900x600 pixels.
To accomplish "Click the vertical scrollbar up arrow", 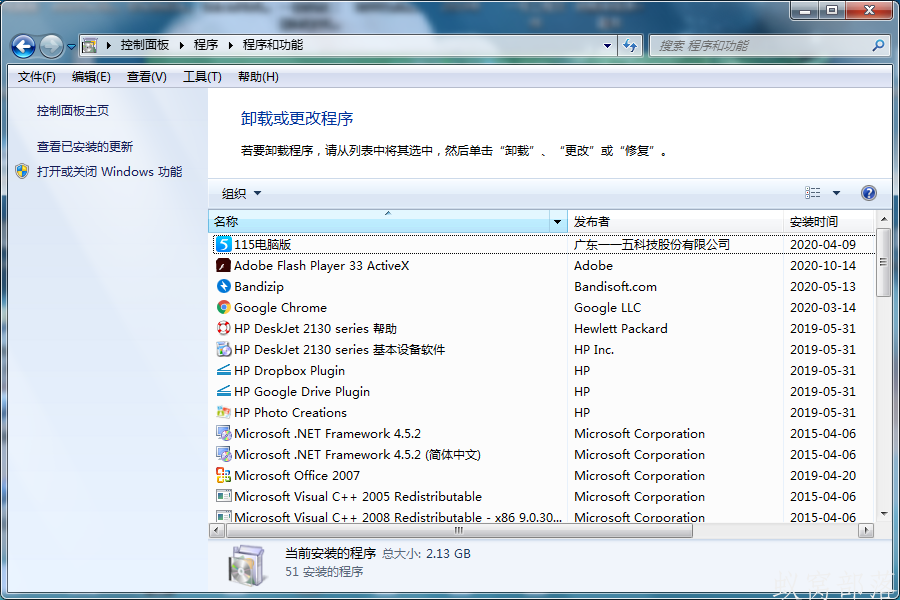I will [x=884, y=219].
